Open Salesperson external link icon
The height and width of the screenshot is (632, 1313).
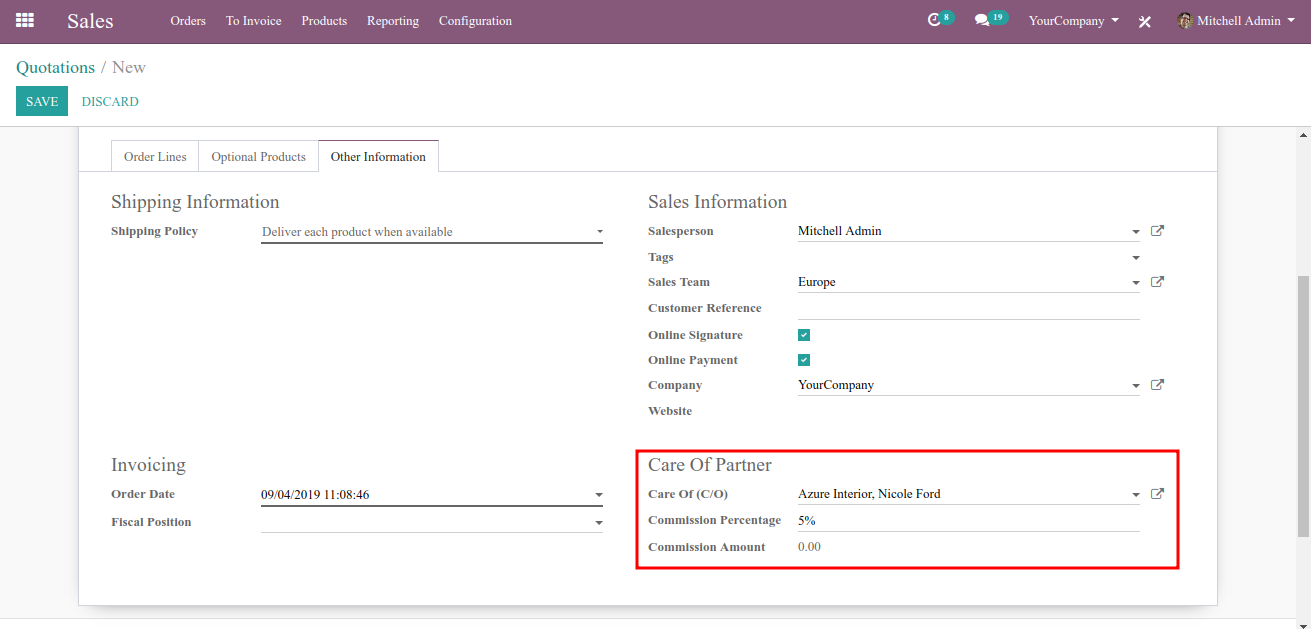pyautogui.click(x=1157, y=231)
